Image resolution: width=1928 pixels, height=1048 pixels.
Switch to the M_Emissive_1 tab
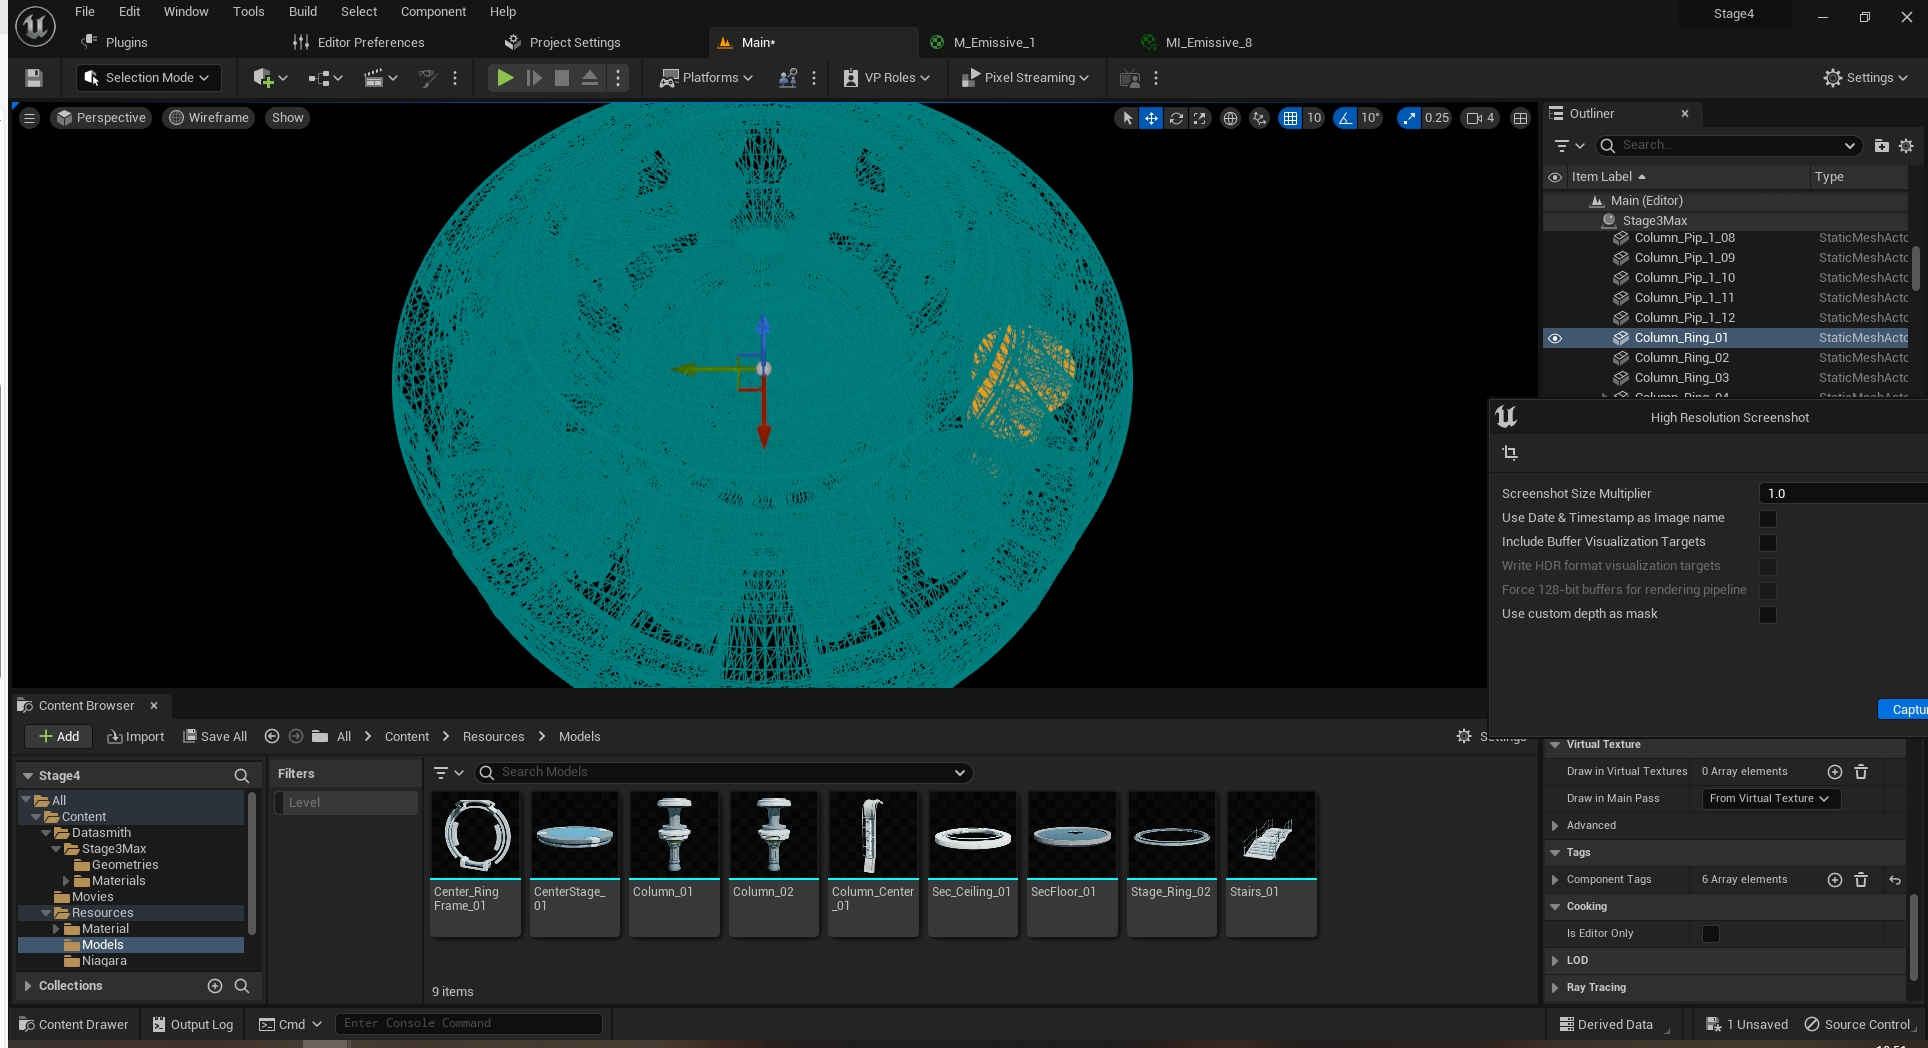tap(993, 42)
